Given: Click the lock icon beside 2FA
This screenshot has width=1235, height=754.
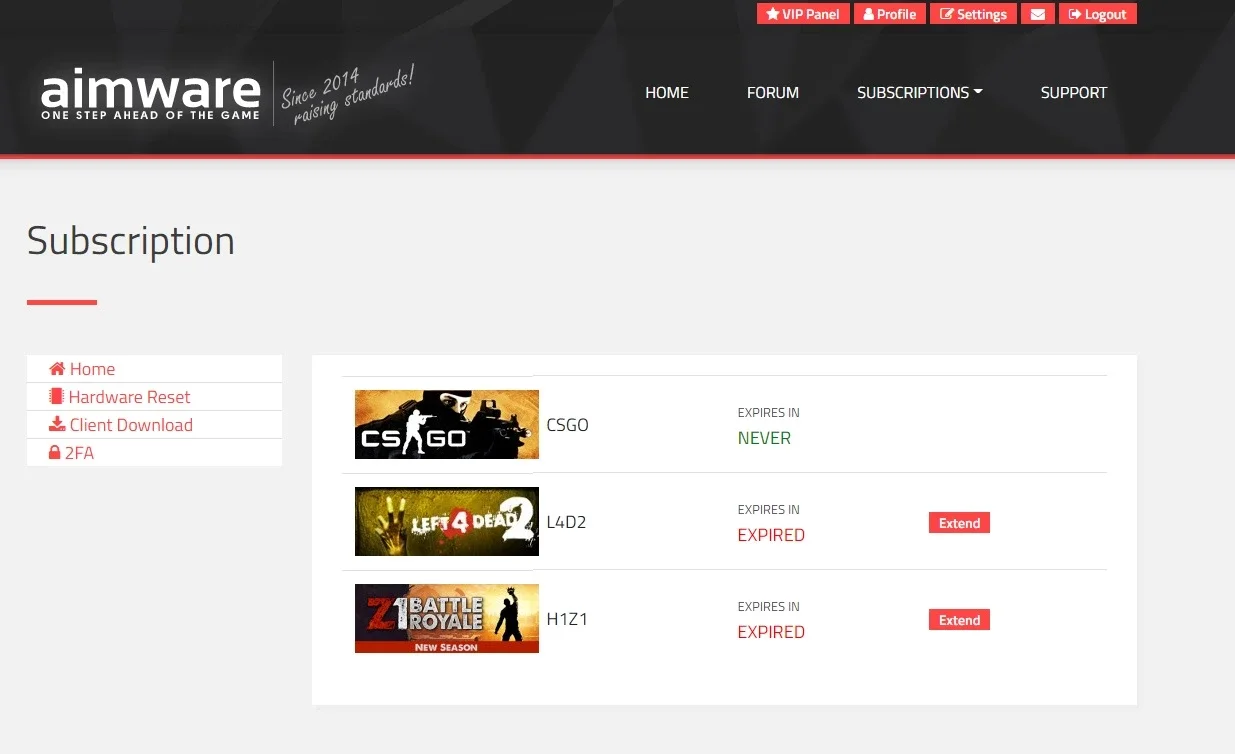Looking at the screenshot, I should click(55, 453).
